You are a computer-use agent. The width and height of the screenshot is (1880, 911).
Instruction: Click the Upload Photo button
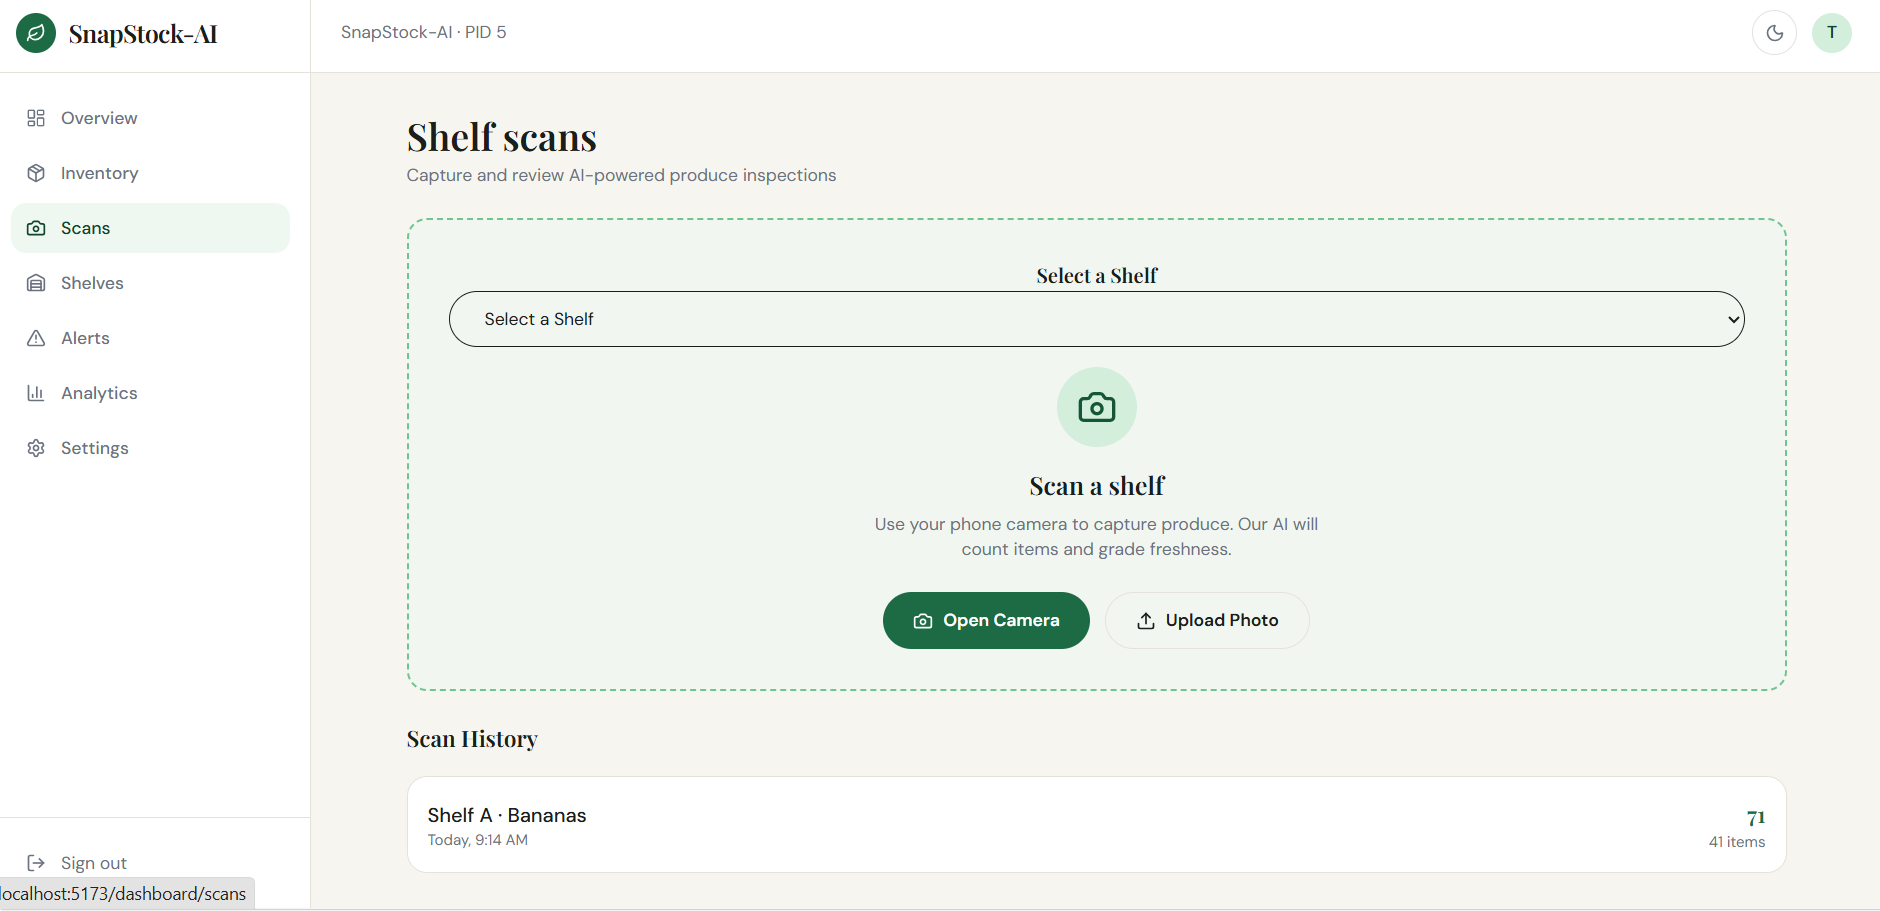click(x=1207, y=620)
